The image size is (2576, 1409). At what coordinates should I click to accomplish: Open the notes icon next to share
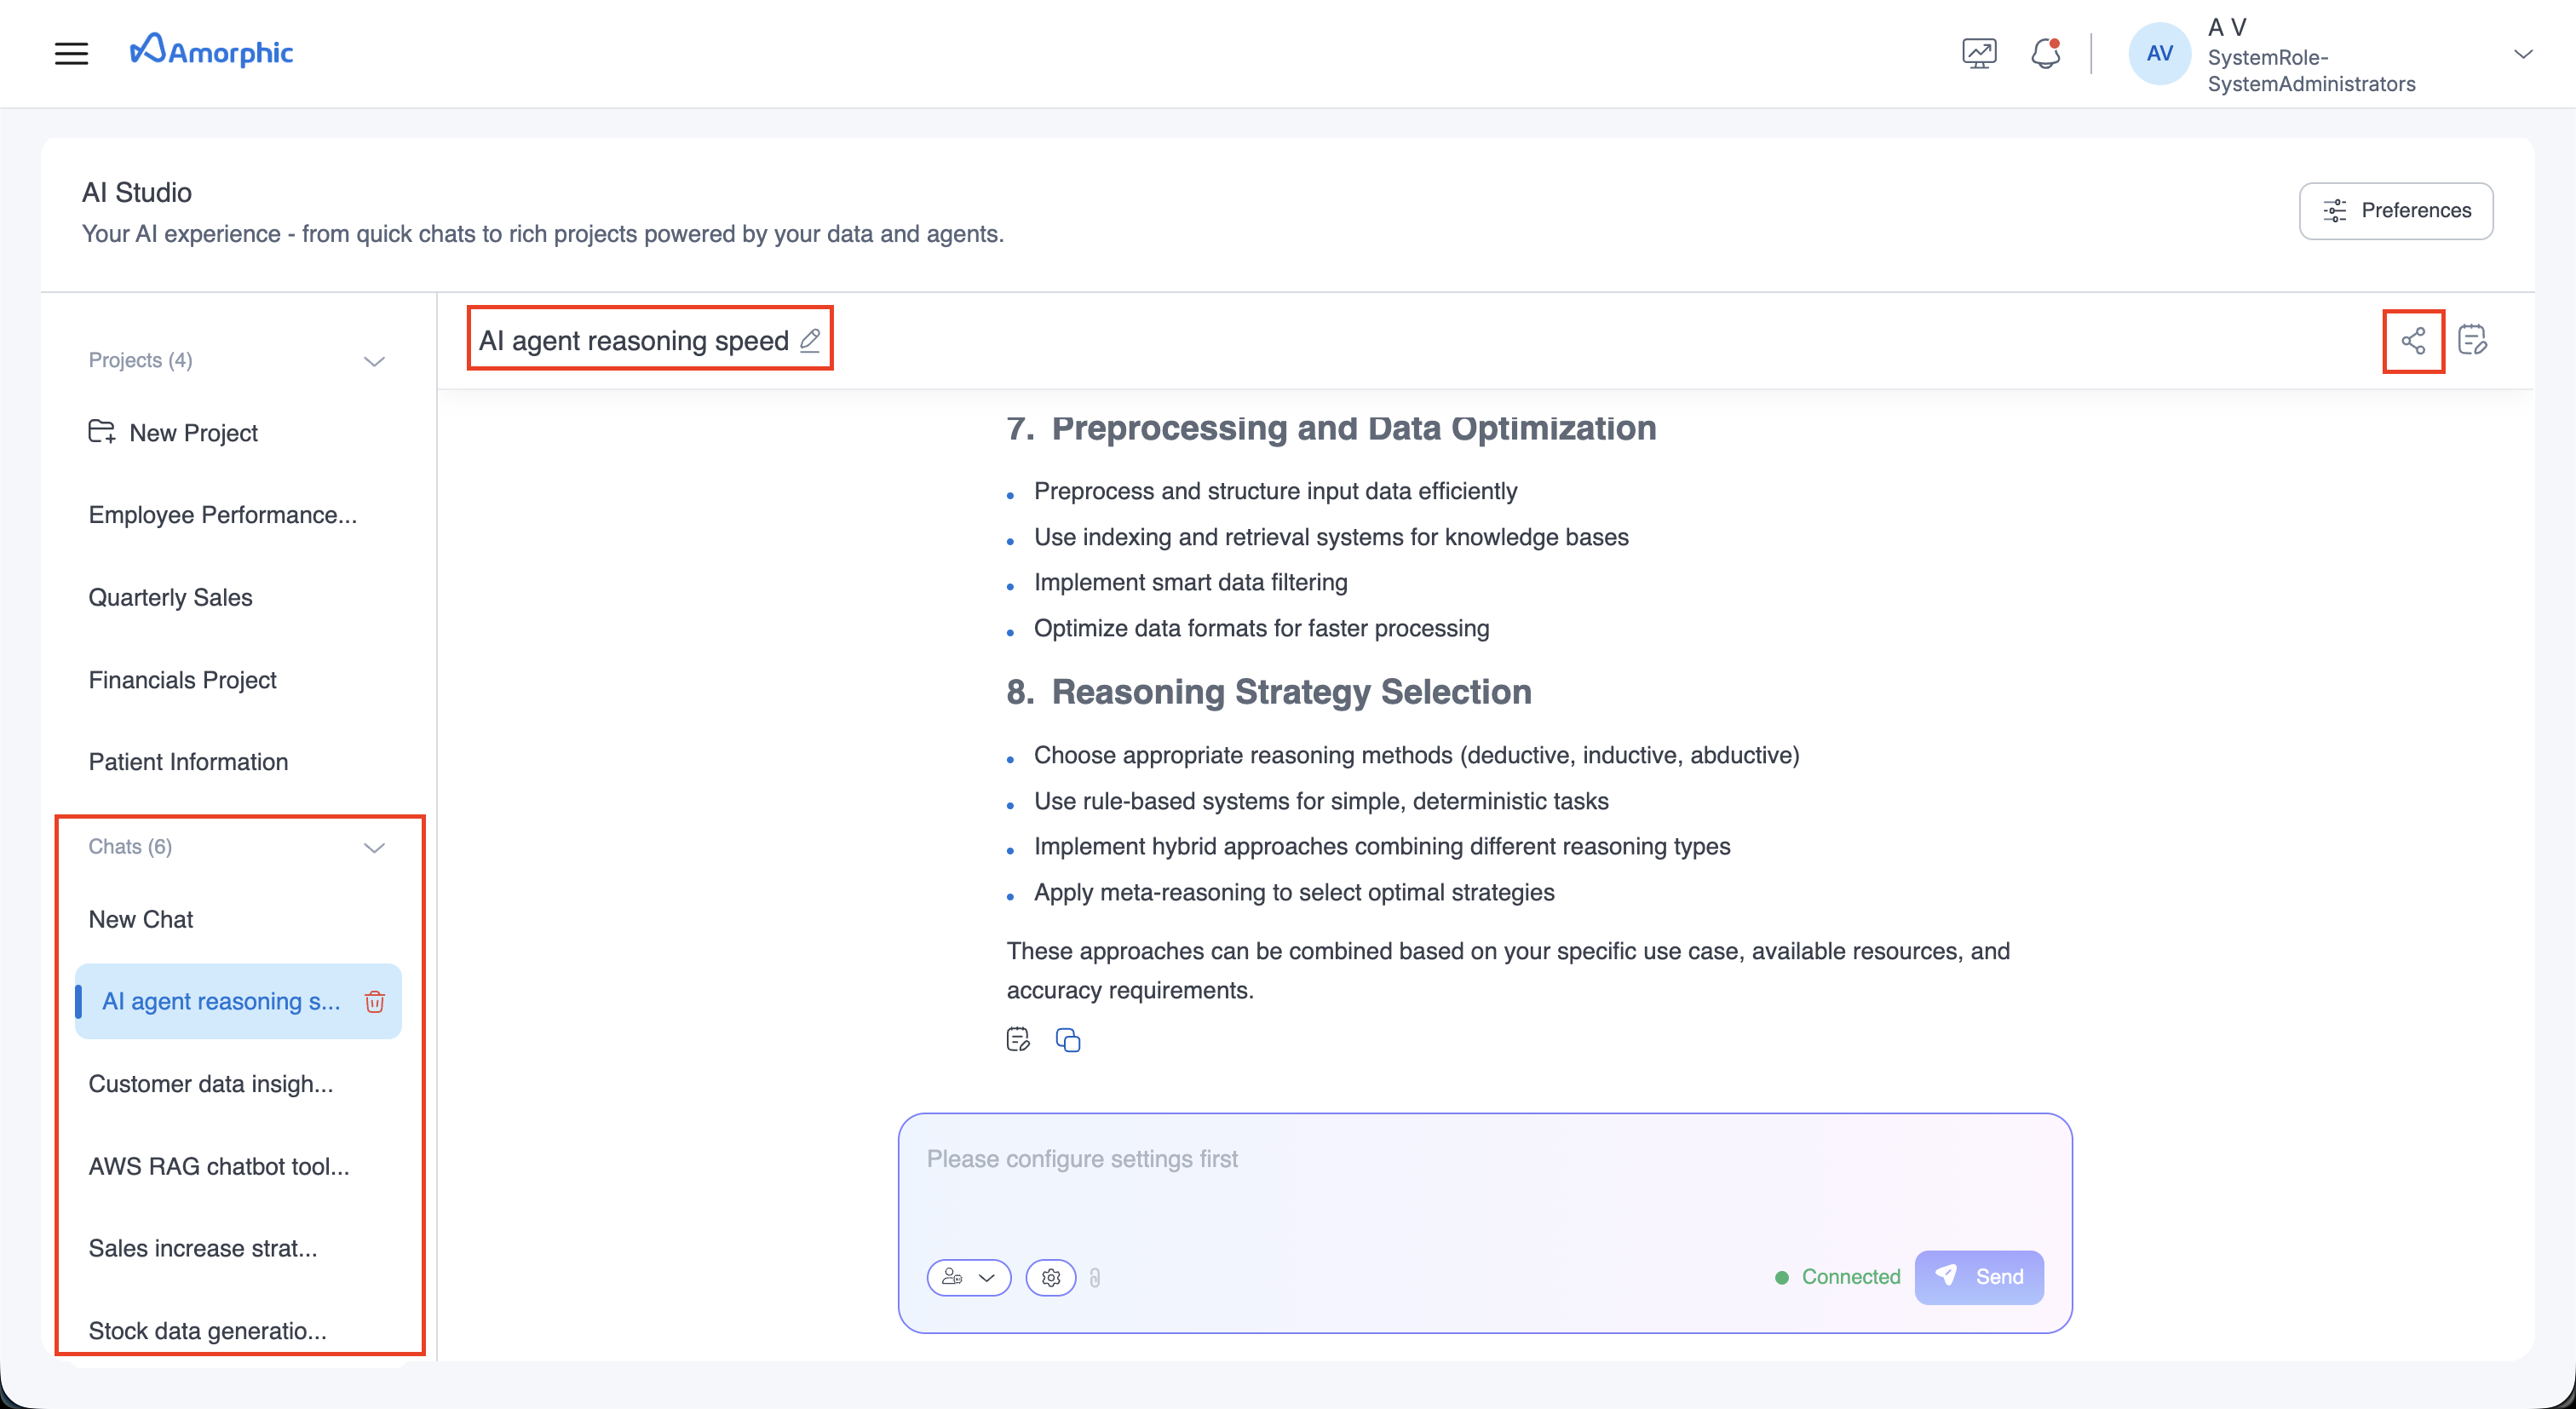(2474, 340)
